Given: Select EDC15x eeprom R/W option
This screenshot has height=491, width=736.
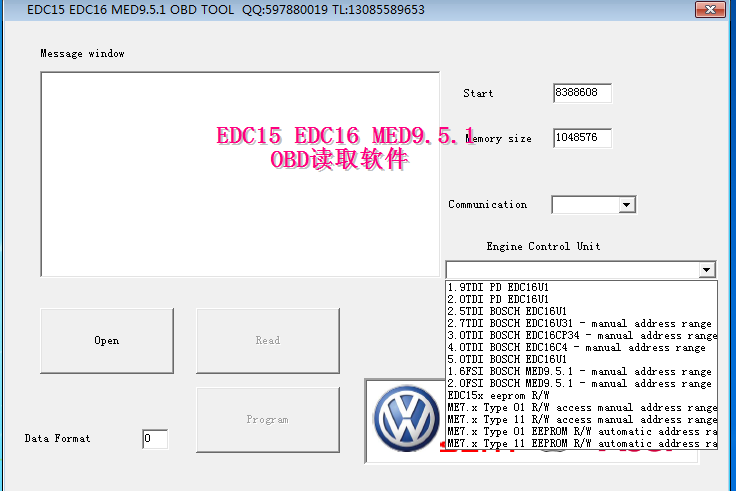Looking at the screenshot, I should tap(581, 396).
